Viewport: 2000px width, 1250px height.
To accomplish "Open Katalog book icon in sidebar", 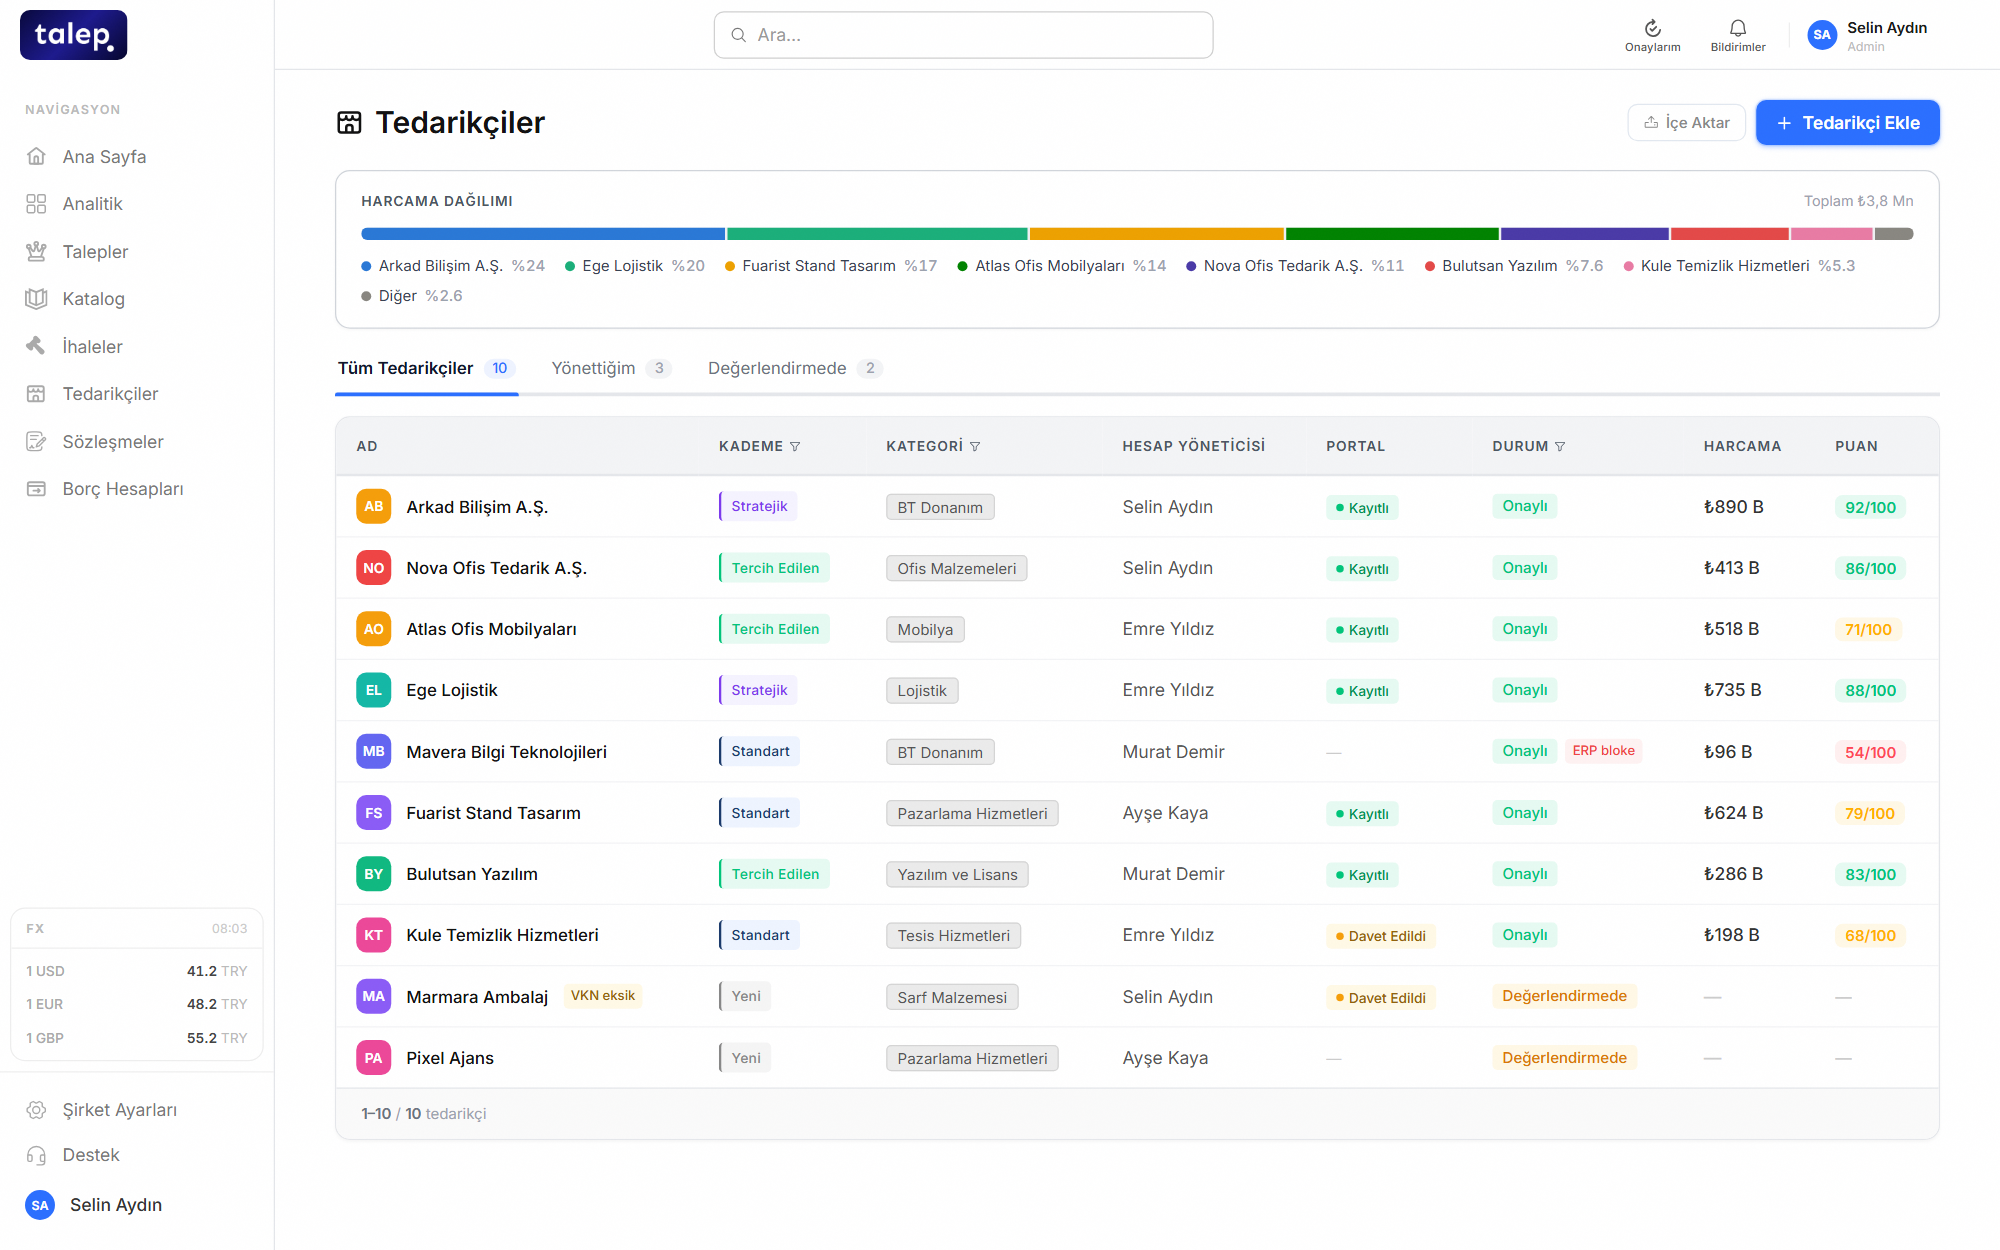I will [x=36, y=298].
